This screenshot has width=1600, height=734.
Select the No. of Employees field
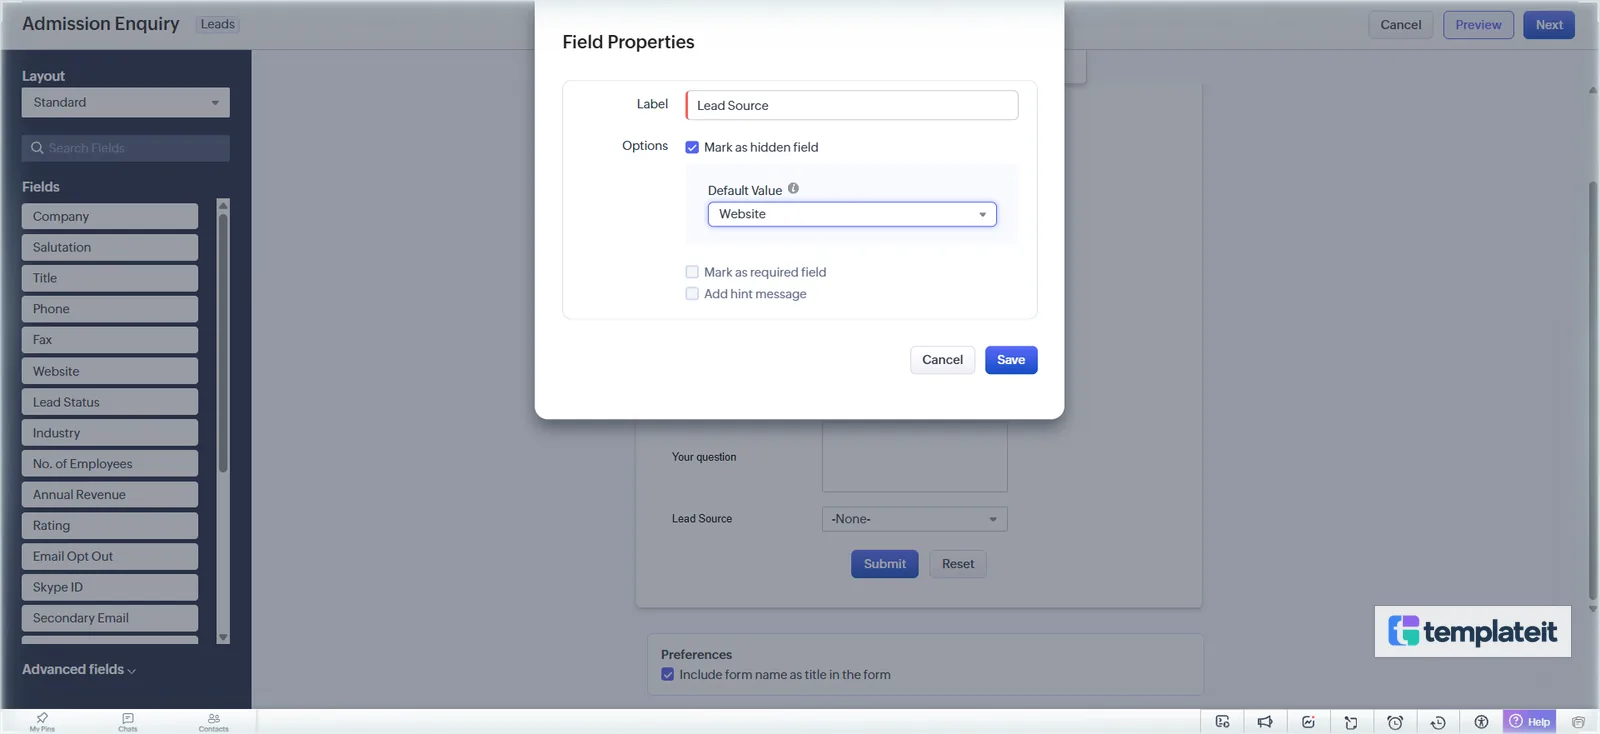pyautogui.click(x=110, y=464)
